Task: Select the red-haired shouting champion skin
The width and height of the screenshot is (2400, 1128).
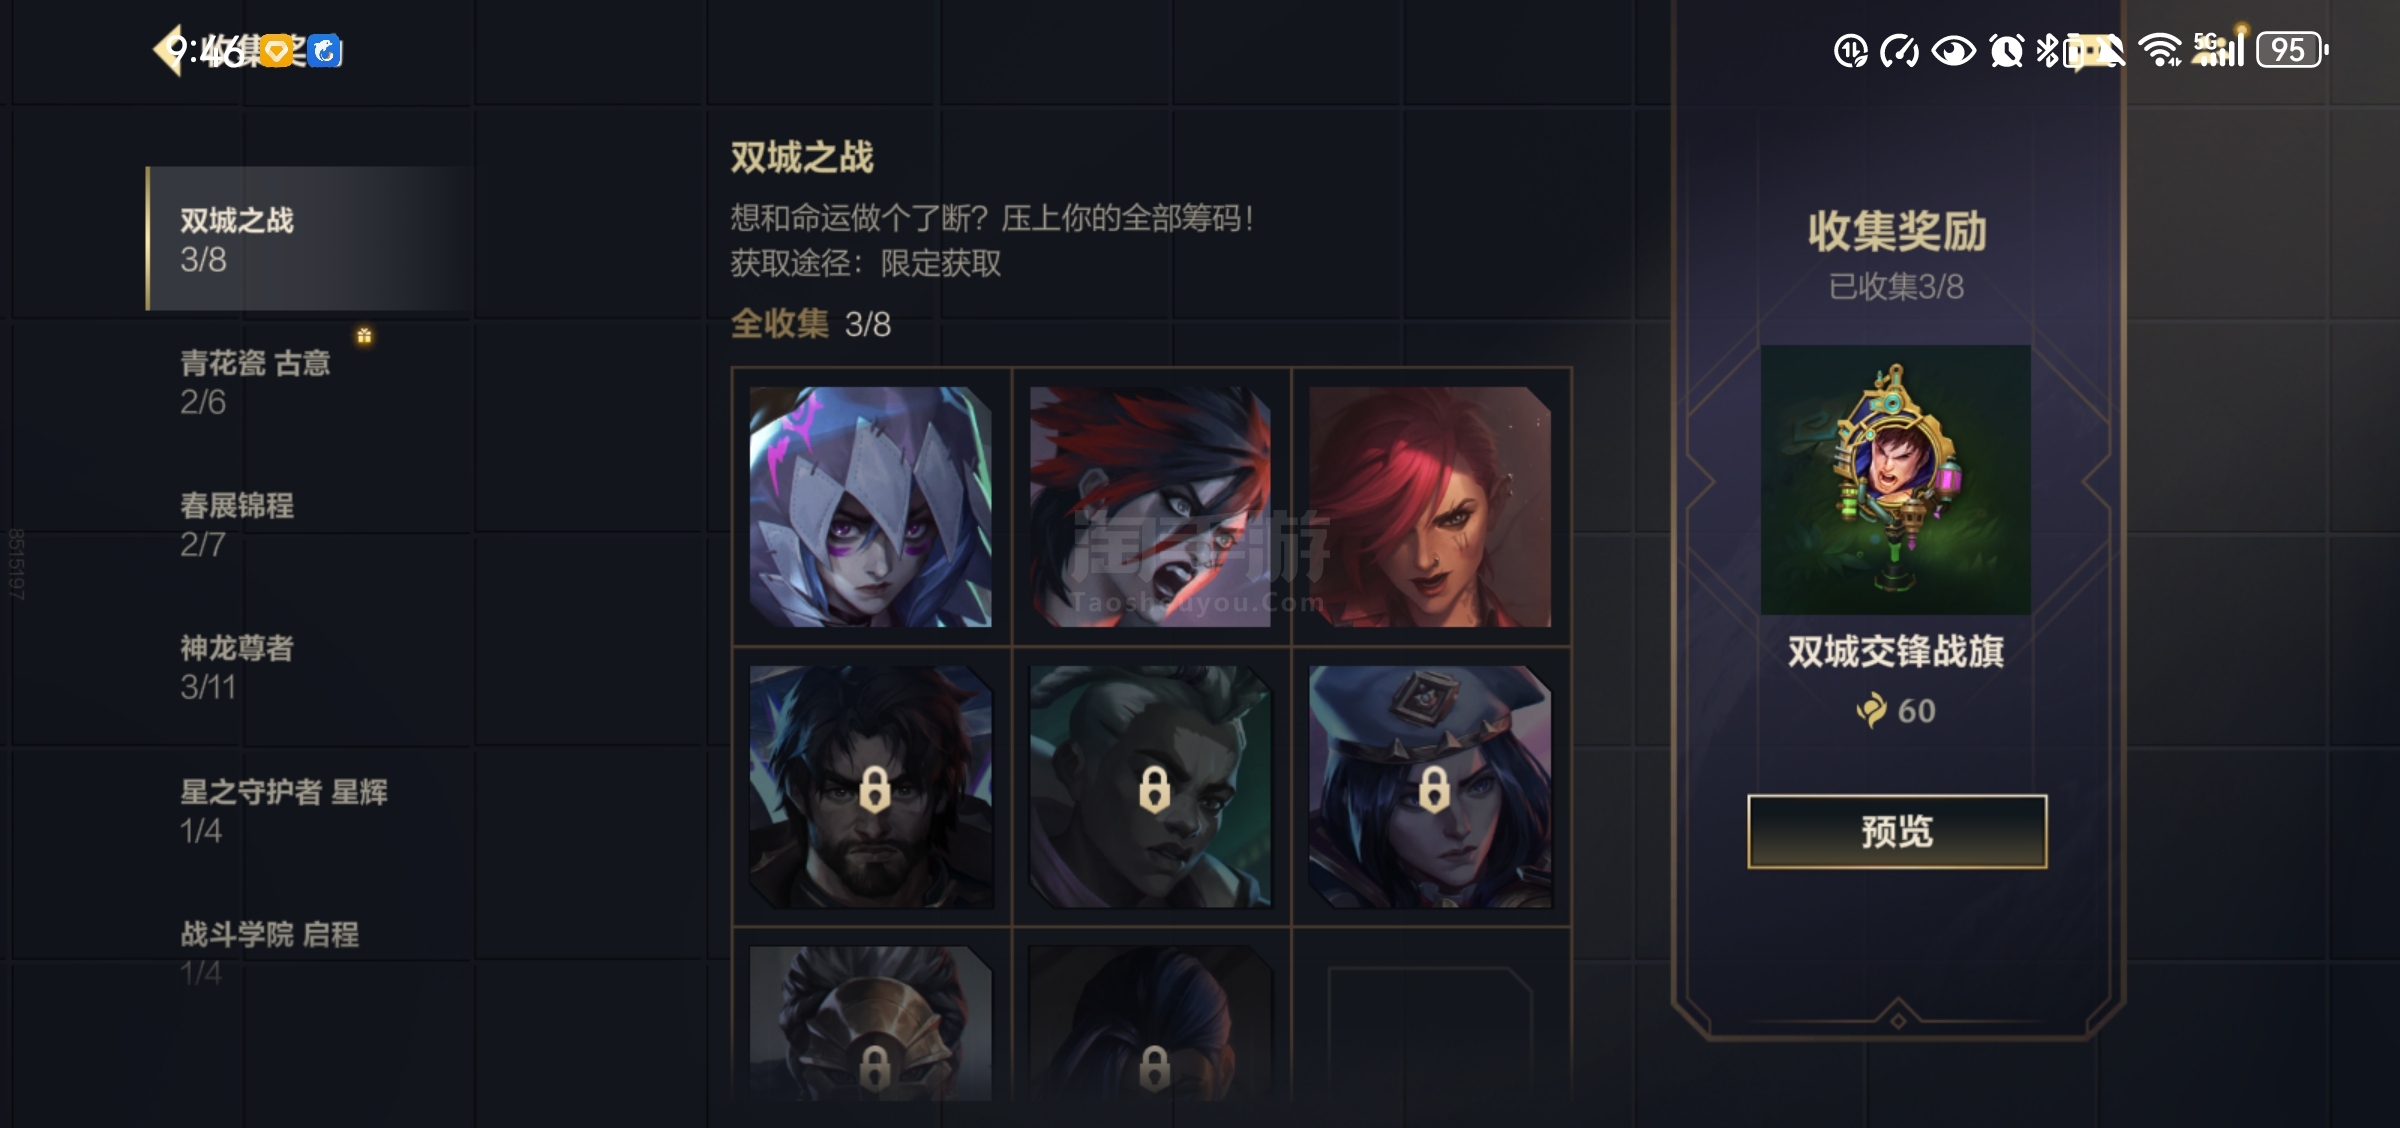Action: coord(1151,507)
